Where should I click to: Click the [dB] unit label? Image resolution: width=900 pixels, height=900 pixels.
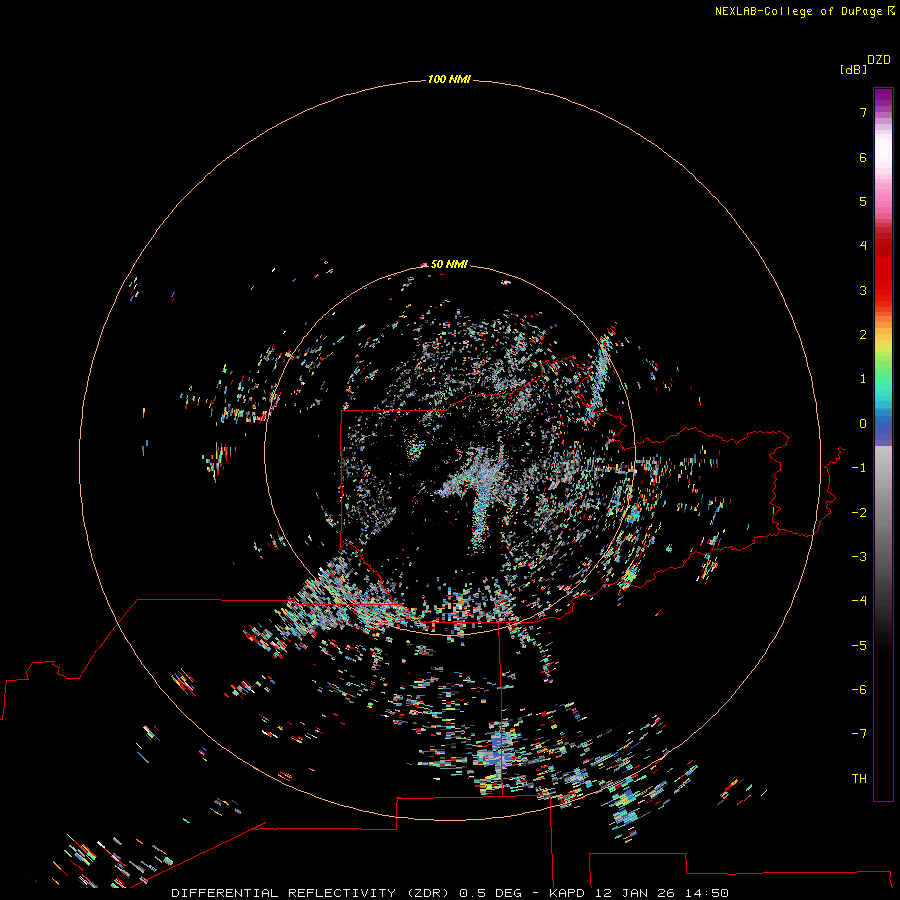pyautogui.click(x=854, y=70)
